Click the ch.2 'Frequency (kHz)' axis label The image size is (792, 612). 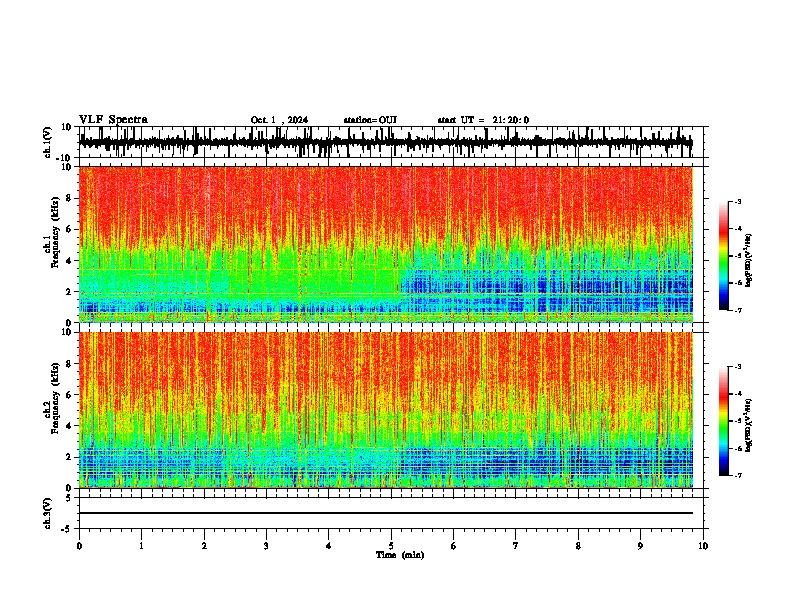(x=55, y=398)
